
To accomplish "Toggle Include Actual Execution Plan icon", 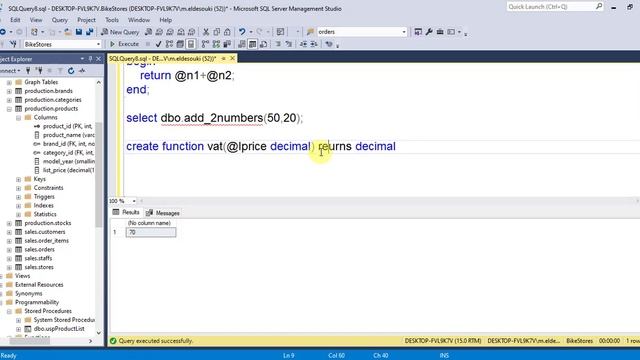I will 205,44.
